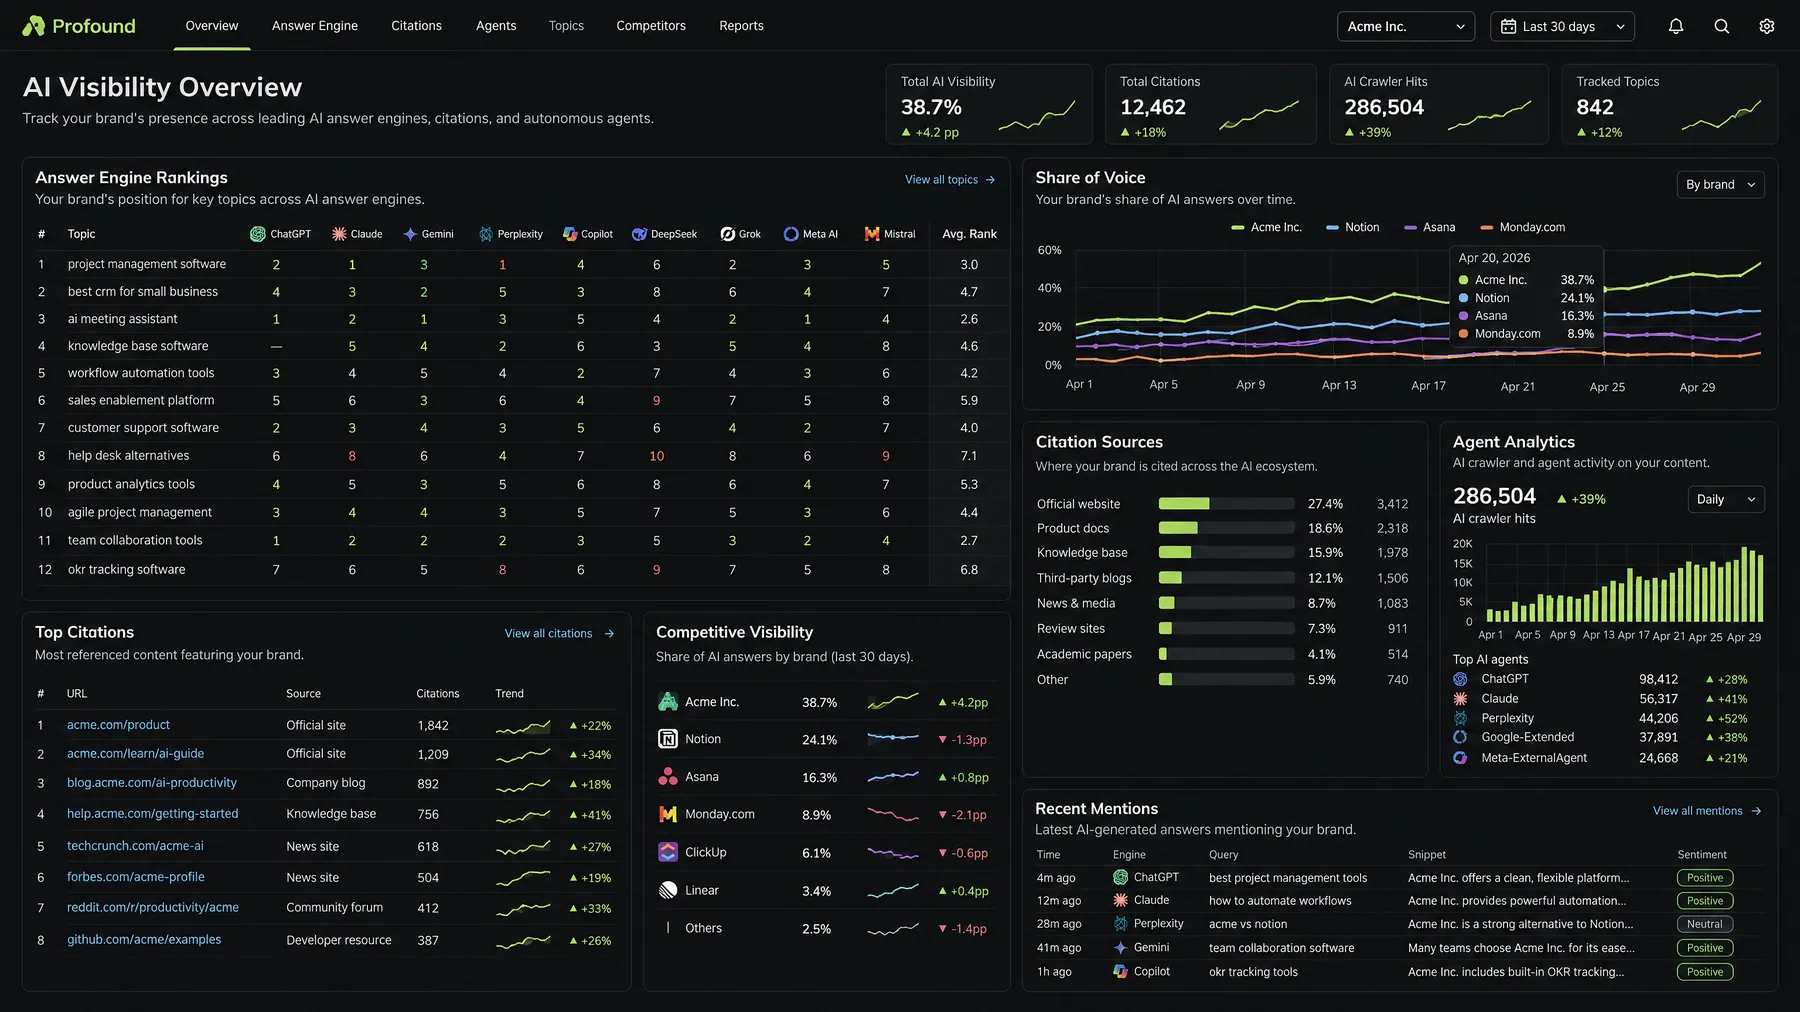Open the Reports tab
The width and height of the screenshot is (1800, 1012).
(x=741, y=26)
